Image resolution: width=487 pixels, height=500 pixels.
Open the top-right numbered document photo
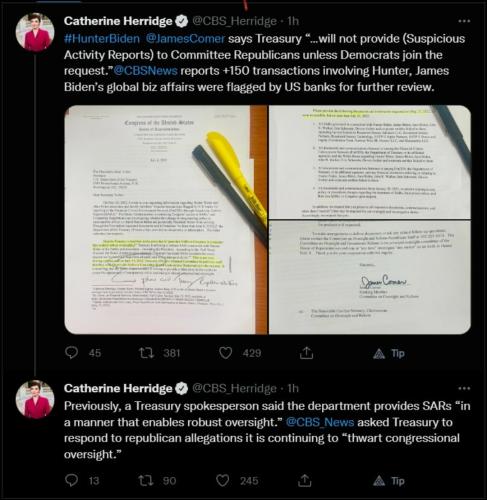pos(370,162)
